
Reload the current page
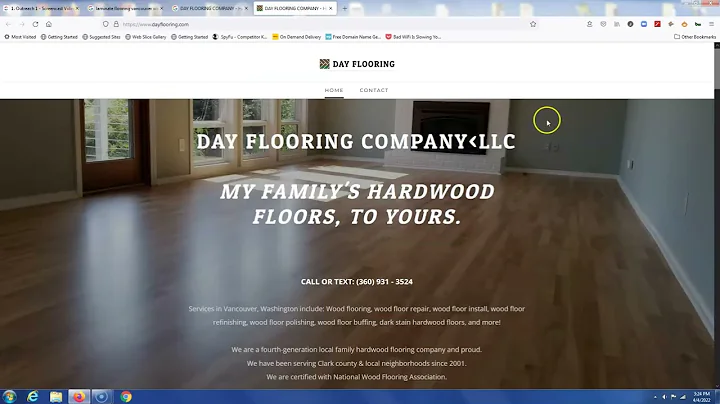click(x=35, y=24)
